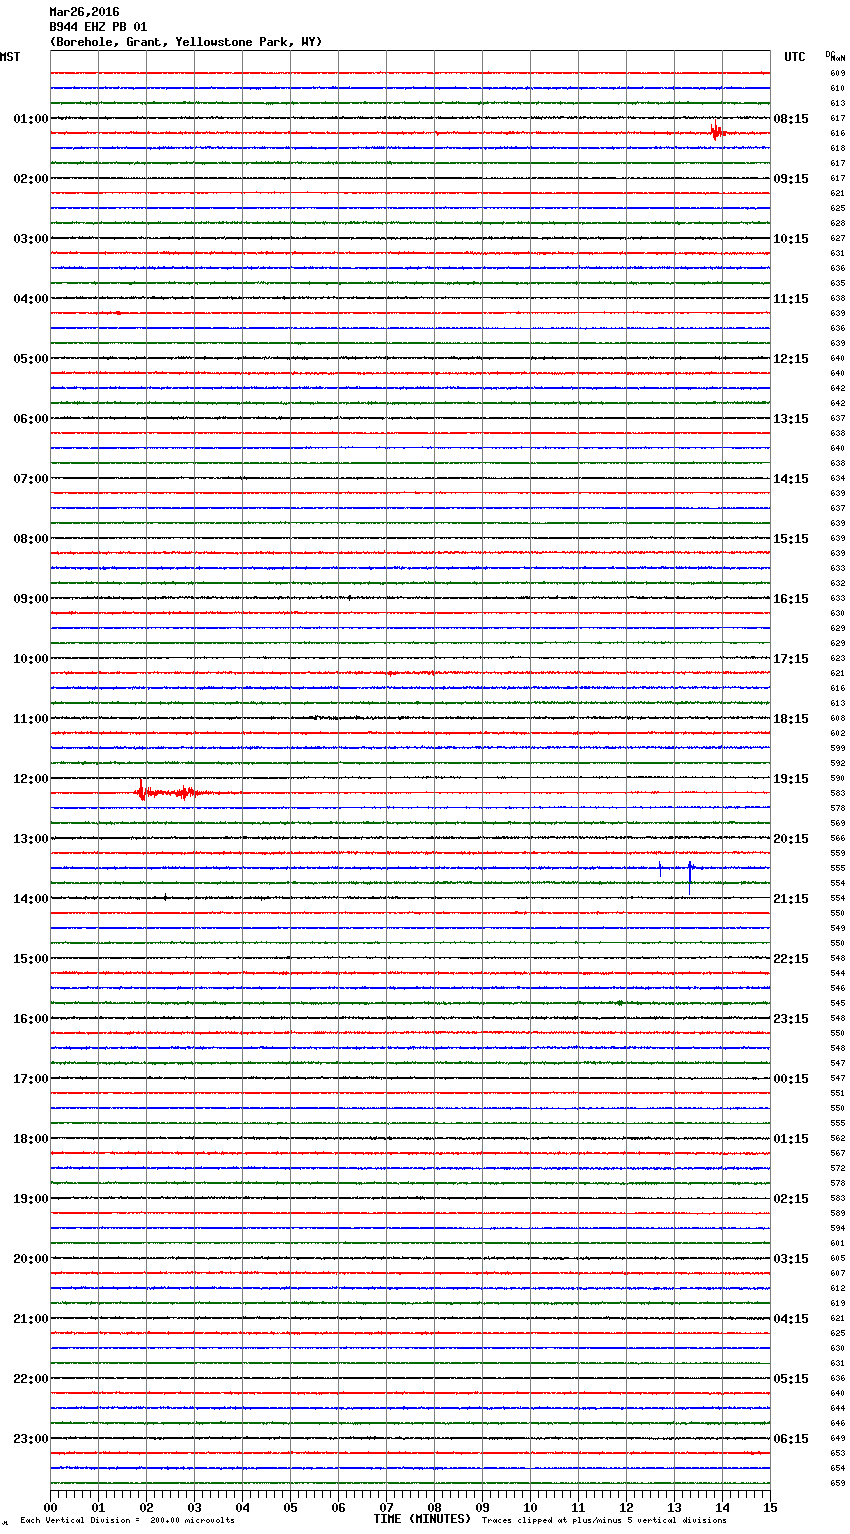Select the 06:00 MST time label
850x1534 pixels.
[x=30, y=419]
